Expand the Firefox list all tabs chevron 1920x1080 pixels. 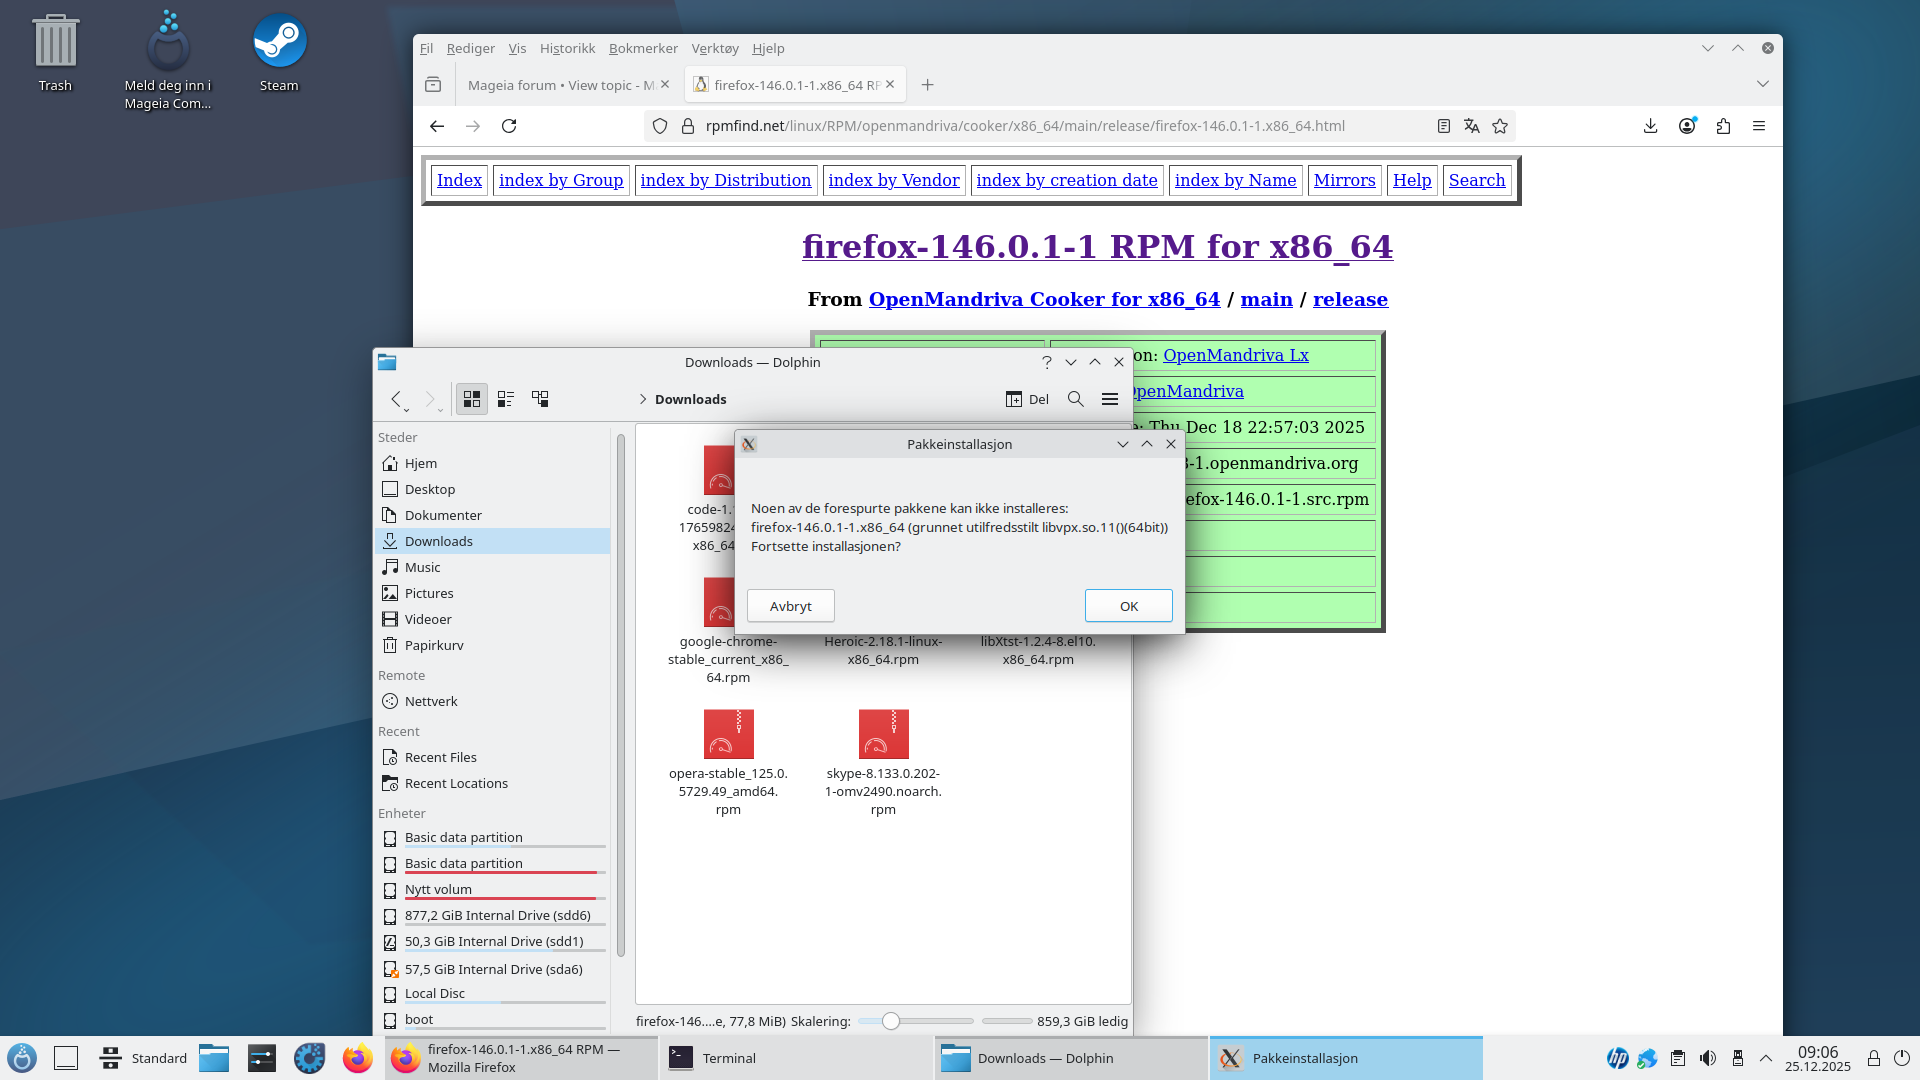click(x=1763, y=85)
